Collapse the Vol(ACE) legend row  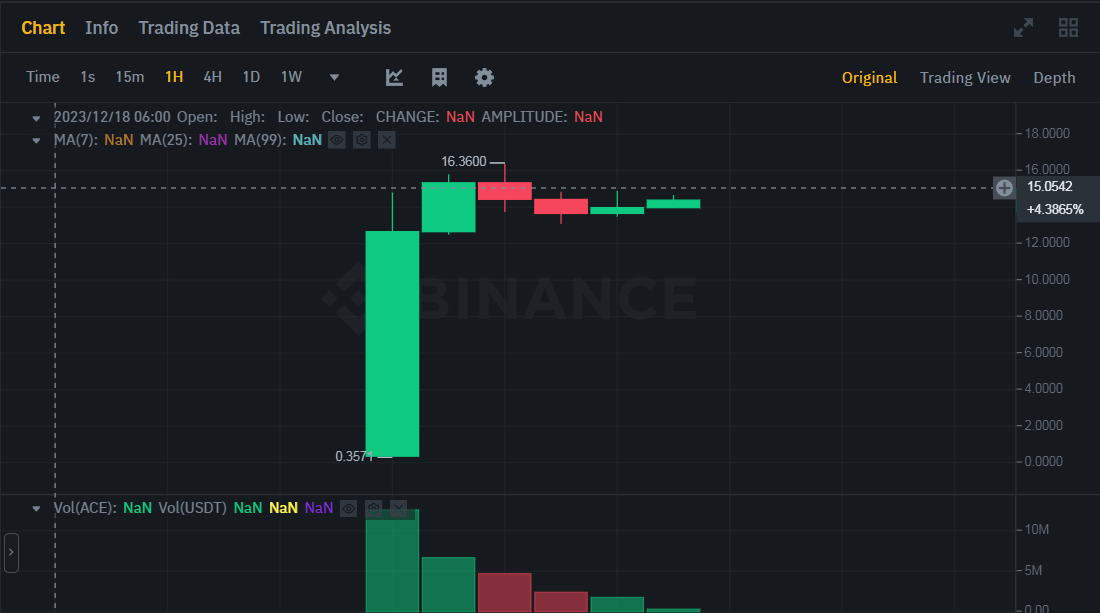[37, 508]
